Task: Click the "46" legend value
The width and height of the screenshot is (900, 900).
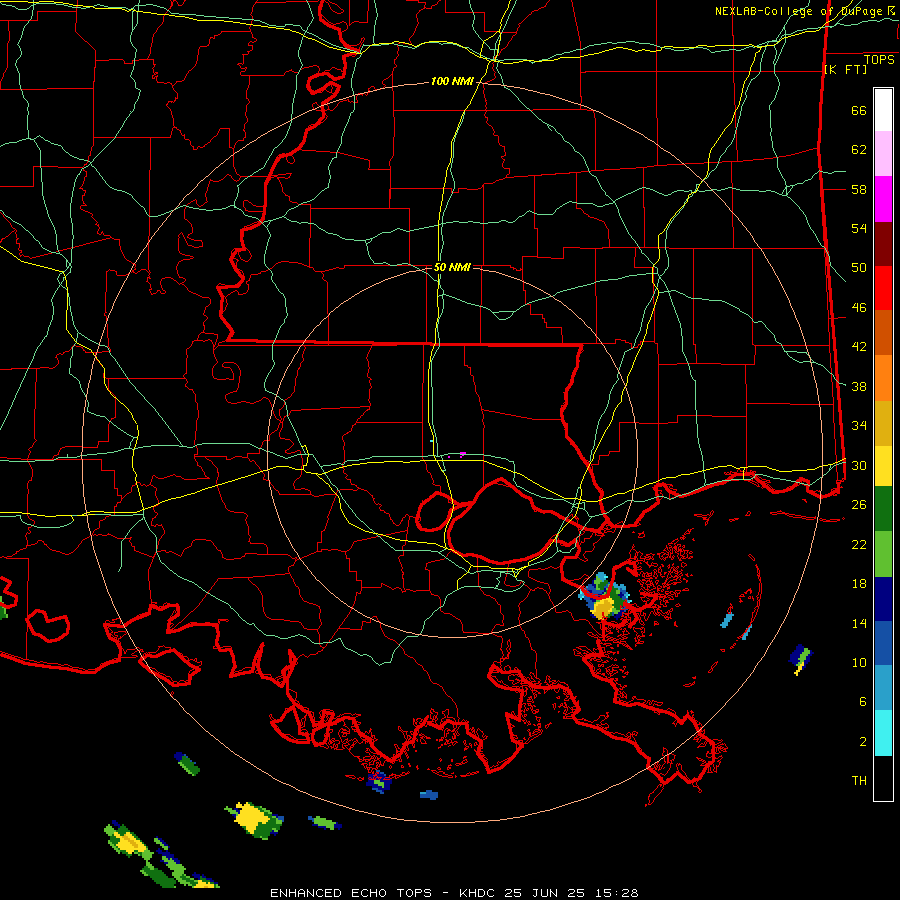Action: [x=859, y=308]
